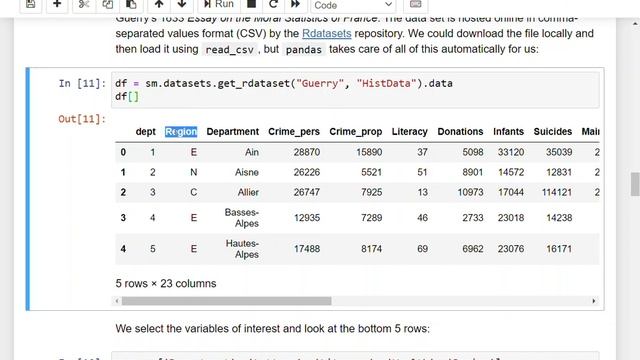The image size is (640, 360).
Task: Restart the kernel icon
Action: point(273,4)
